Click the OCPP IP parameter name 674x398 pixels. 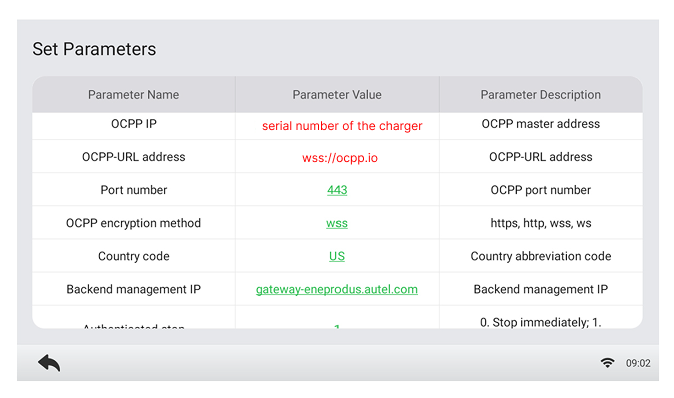(134, 124)
